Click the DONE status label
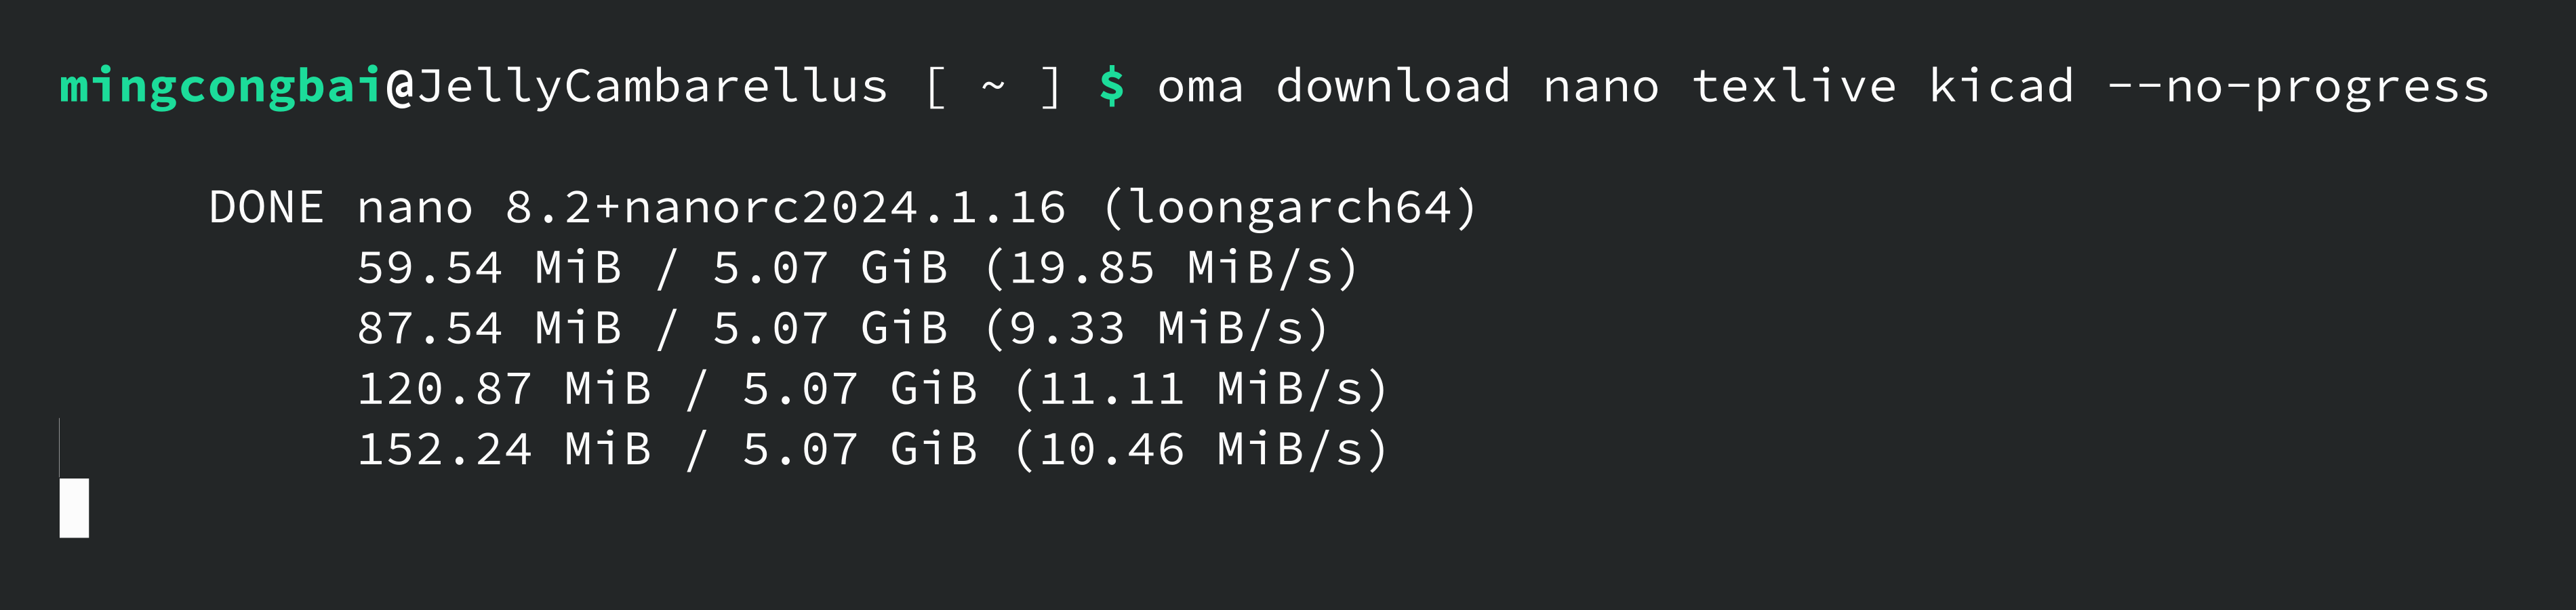 point(266,208)
